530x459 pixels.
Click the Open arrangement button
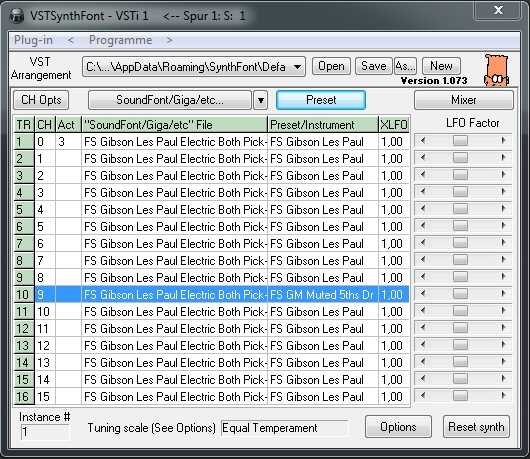click(x=331, y=66)
